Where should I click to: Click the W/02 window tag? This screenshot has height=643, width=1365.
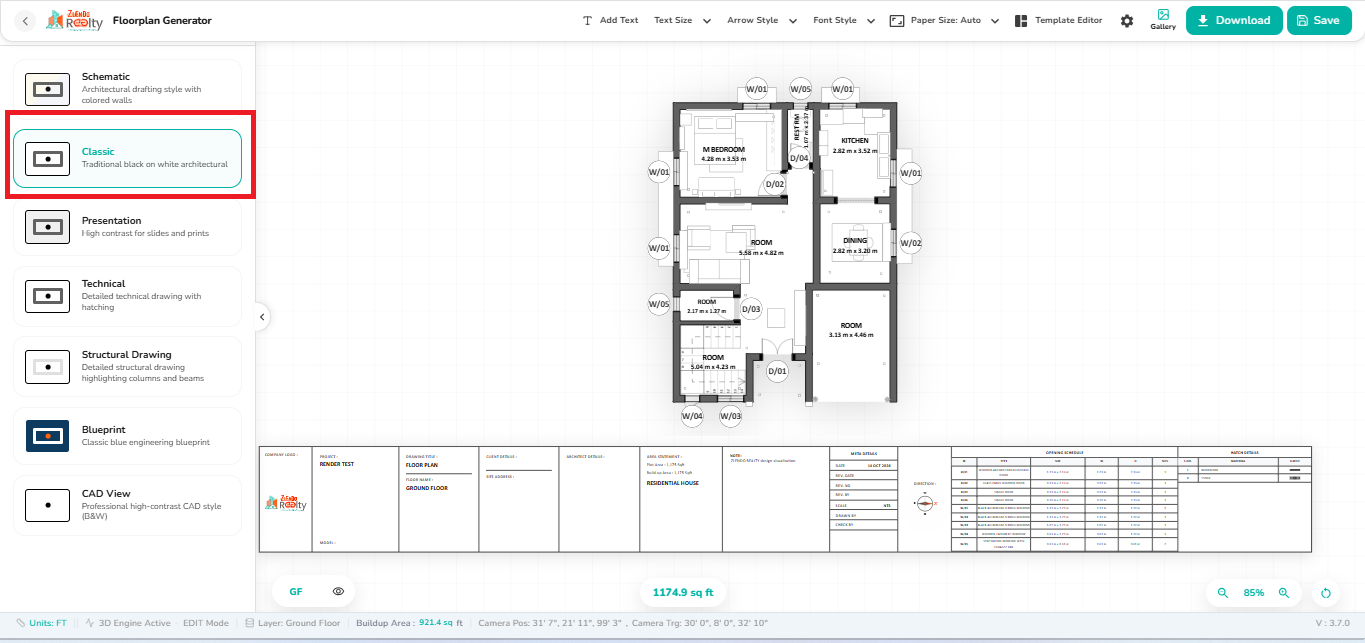pos(910,243)
